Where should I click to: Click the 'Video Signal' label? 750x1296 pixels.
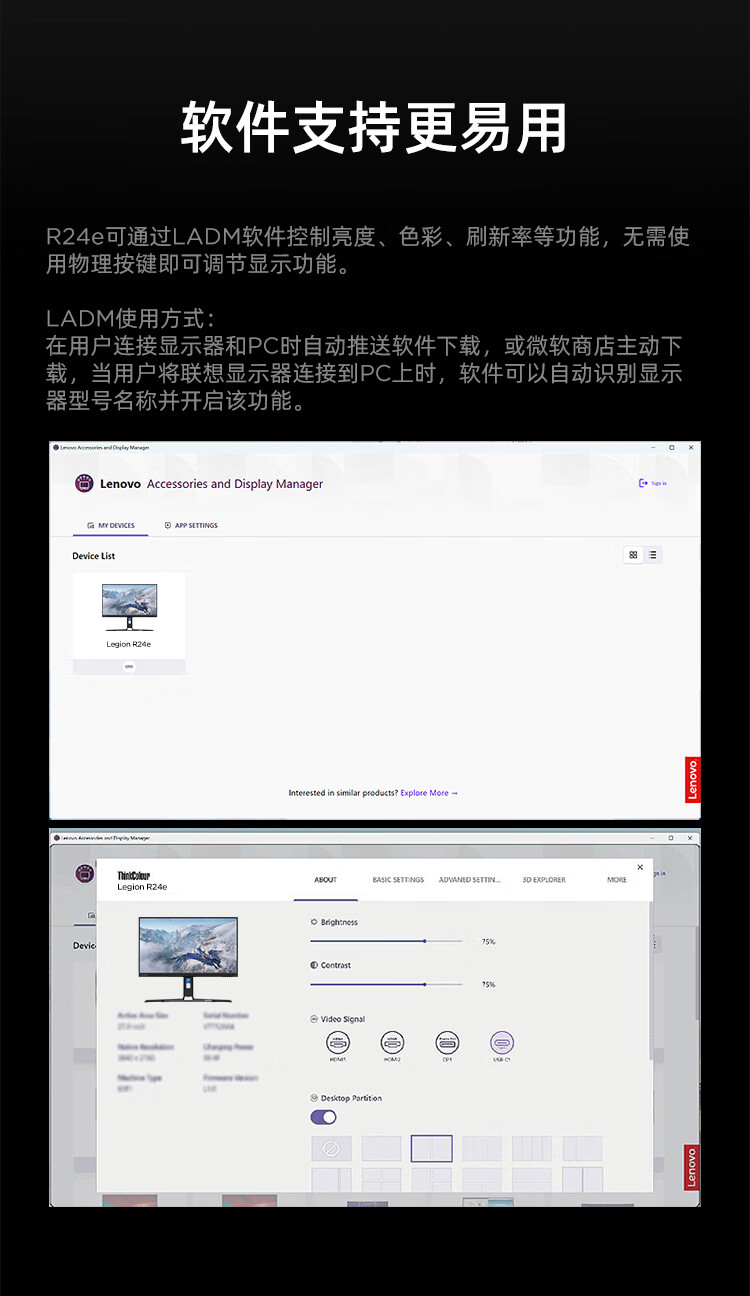coord(343,1019)
